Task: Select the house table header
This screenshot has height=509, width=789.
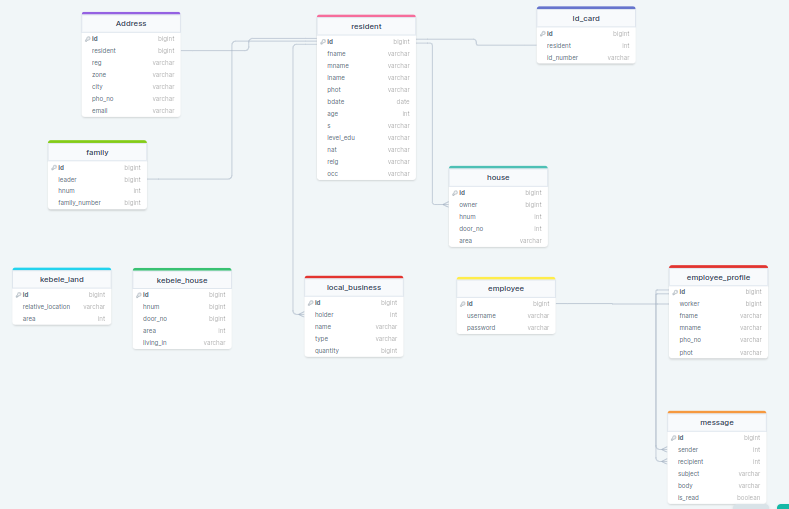Action: point(498,178)
